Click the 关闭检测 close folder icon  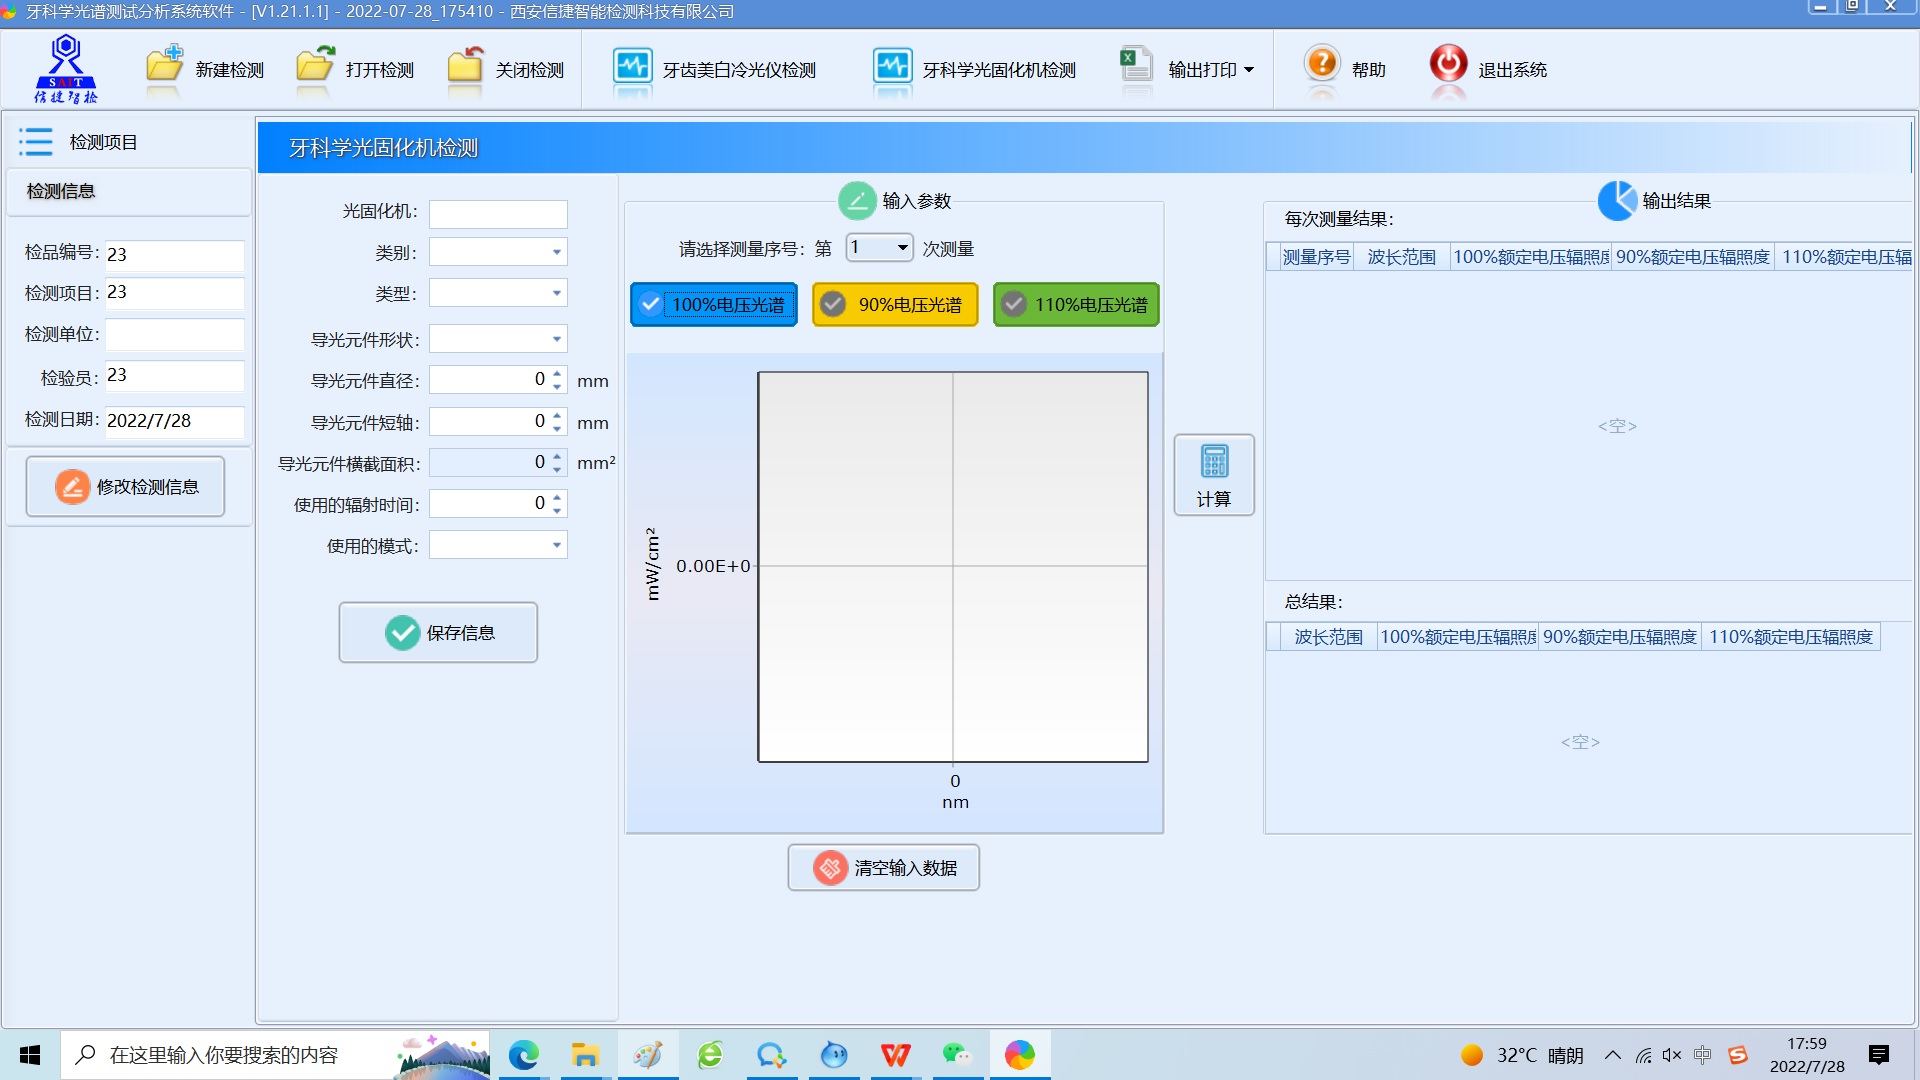465,66
